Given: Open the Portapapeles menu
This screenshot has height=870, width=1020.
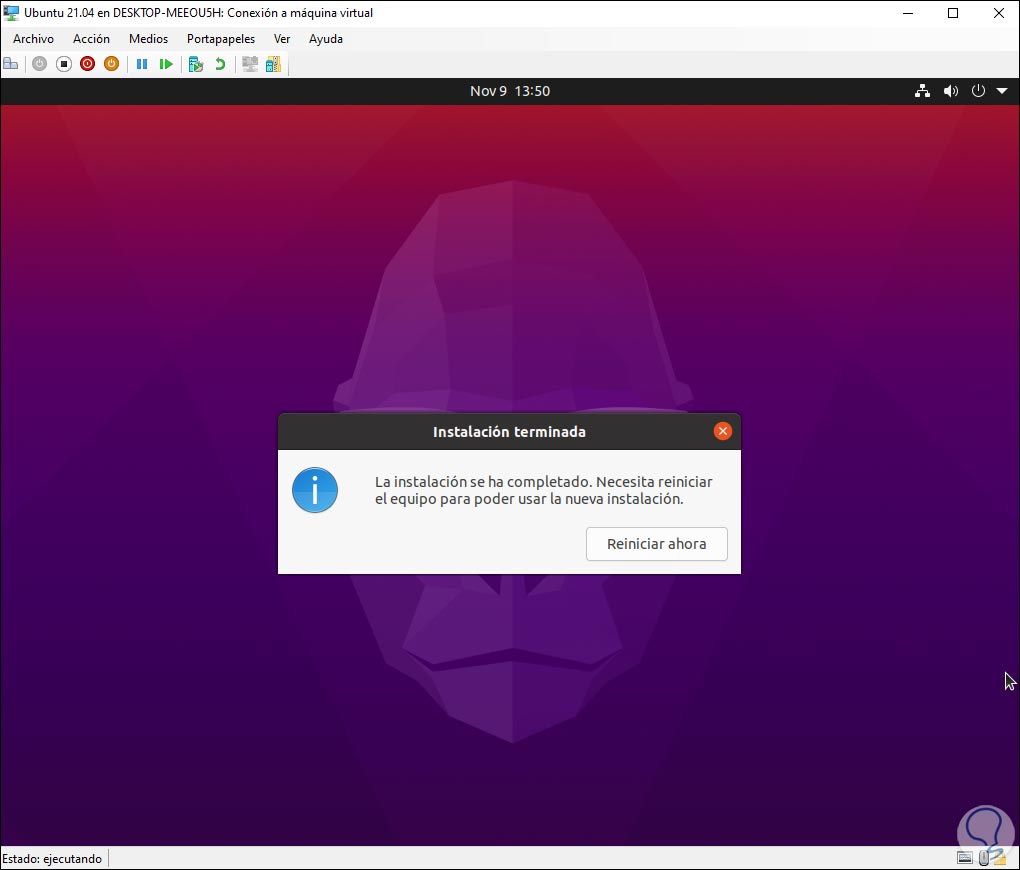Looking at the screenshot, I should [x=221, y=39].
